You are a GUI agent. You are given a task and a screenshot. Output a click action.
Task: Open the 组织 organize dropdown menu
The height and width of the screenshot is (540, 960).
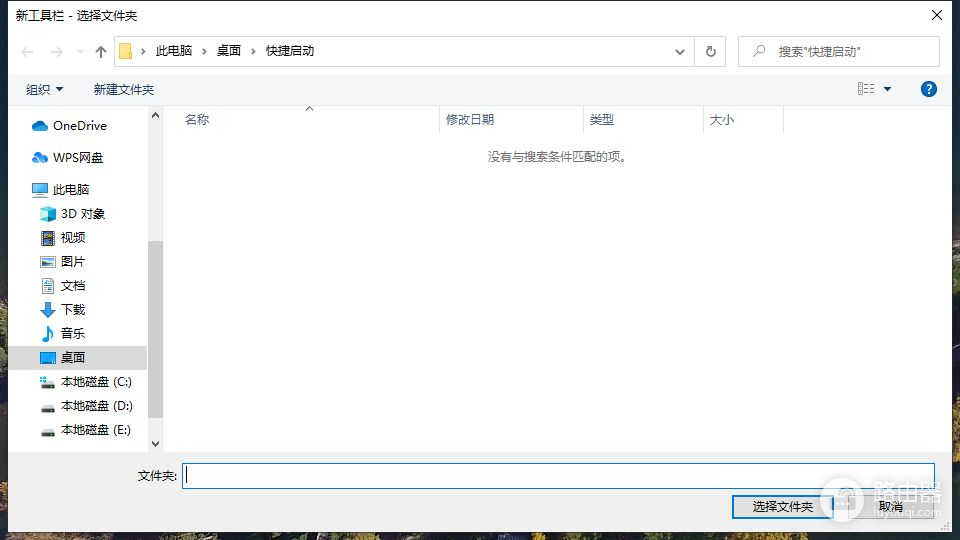point(44,89)
